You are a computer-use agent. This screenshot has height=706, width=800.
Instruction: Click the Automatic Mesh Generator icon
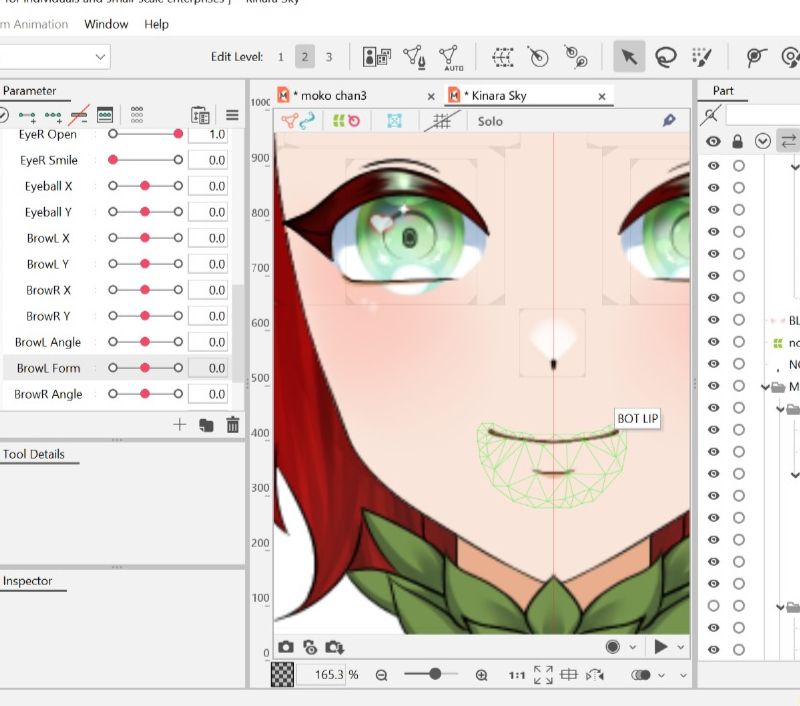click(449, 57)
